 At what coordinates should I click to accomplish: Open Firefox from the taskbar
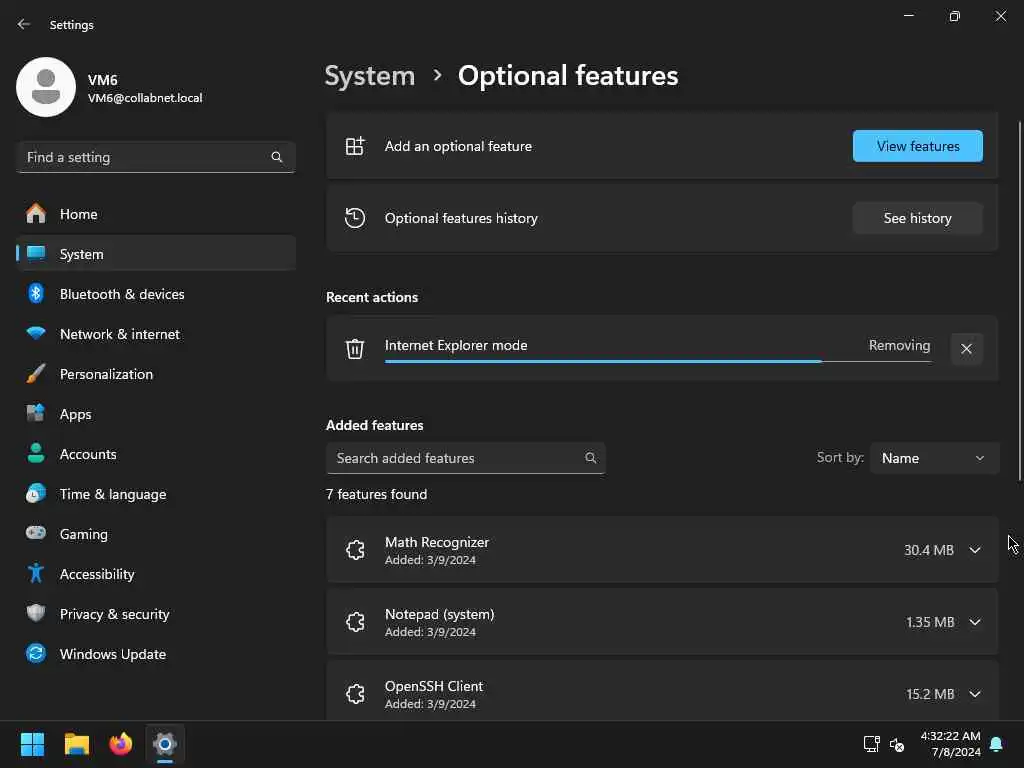click(121, 744)
